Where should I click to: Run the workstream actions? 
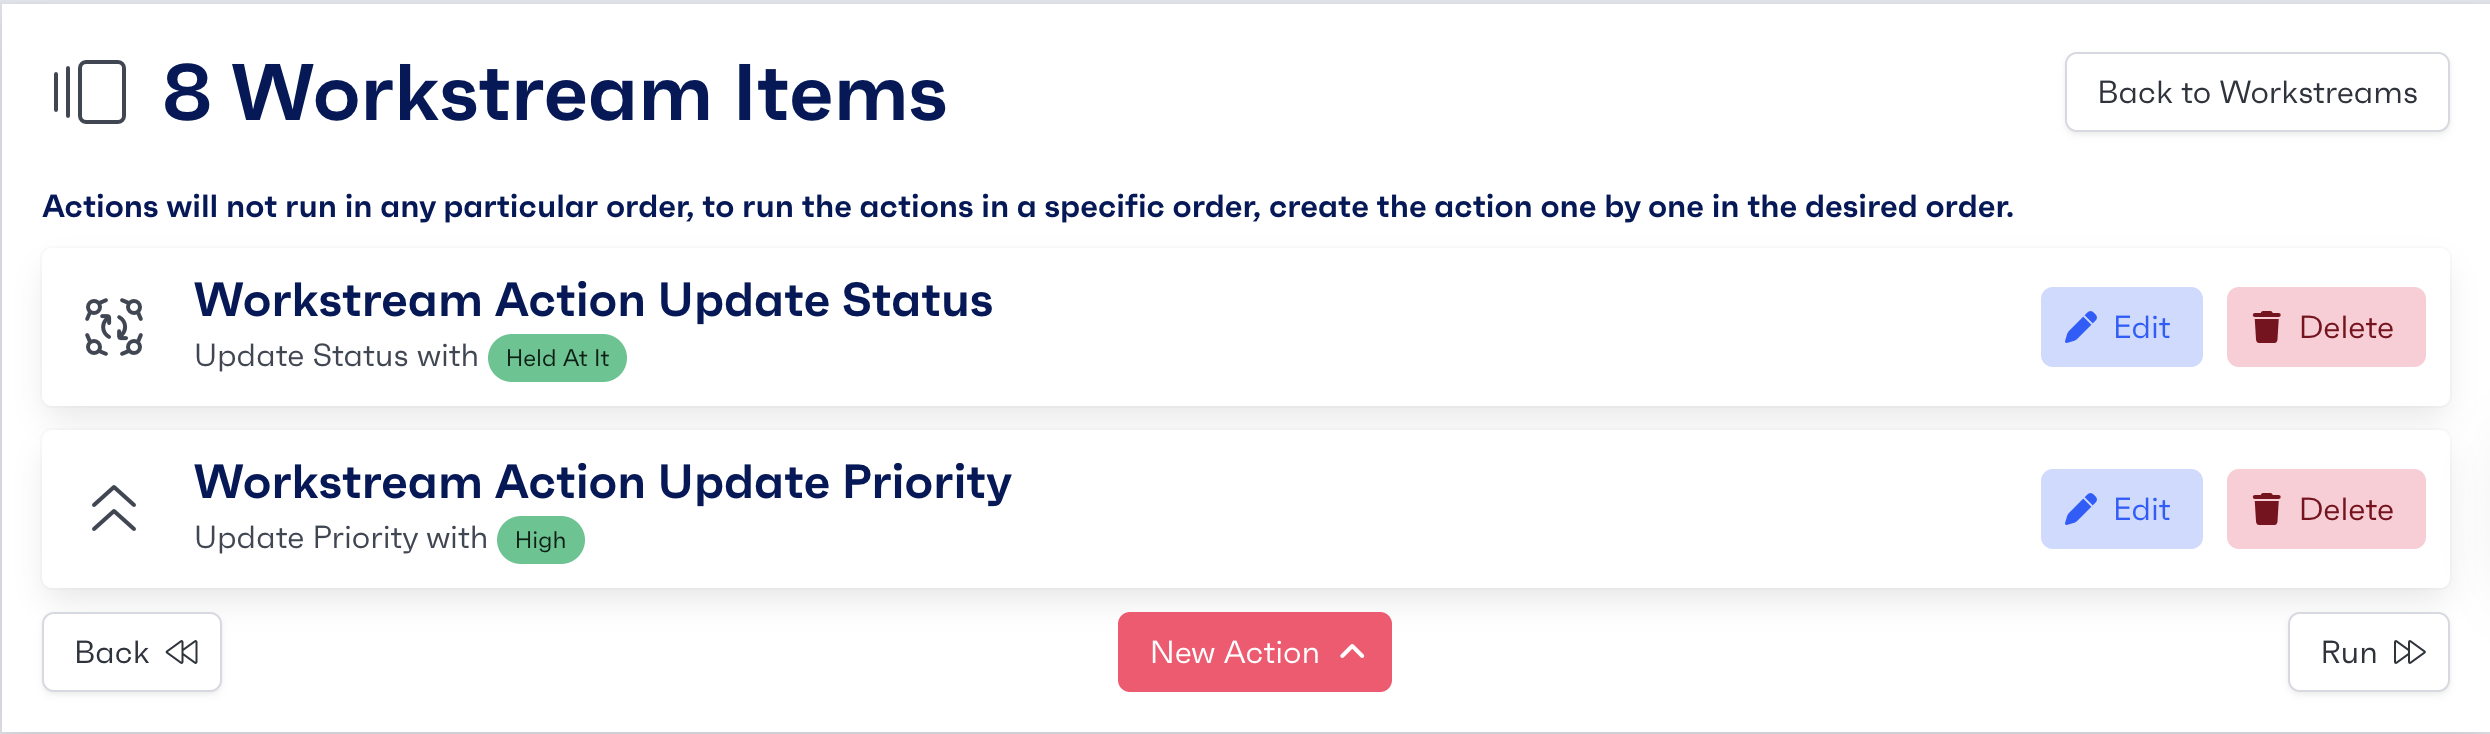[2368, 652]
